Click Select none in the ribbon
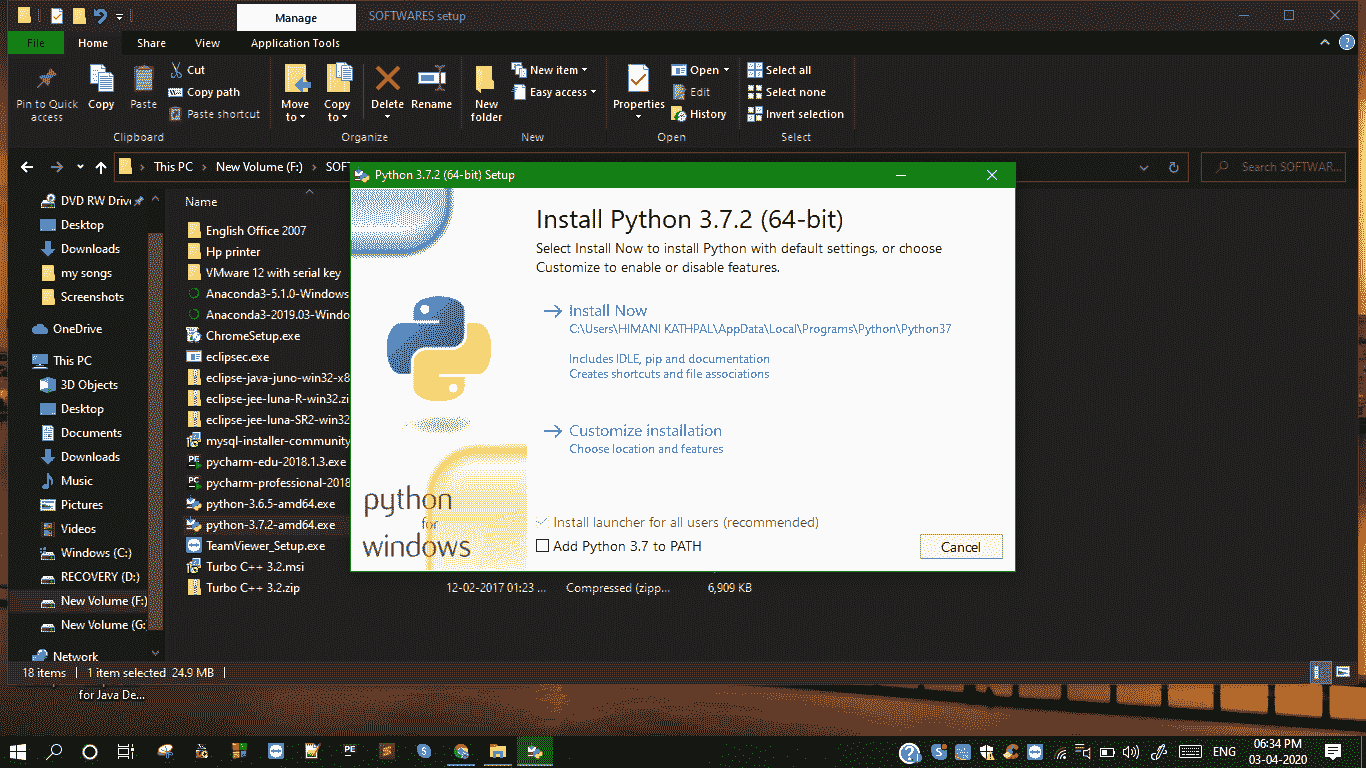 [x=787, y=92]
